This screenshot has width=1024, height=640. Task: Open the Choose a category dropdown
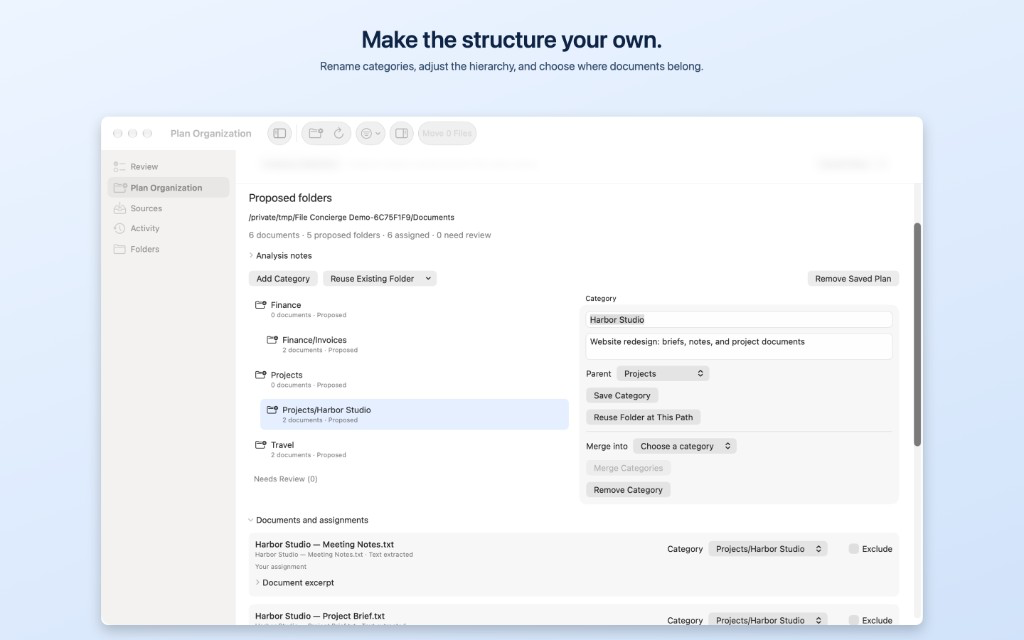click(x=684, y=446)
